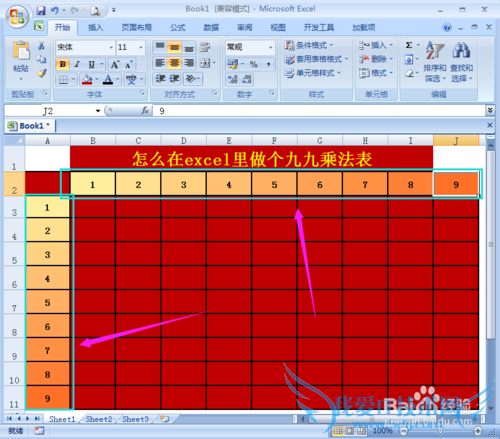Screen dimensions: 500x439
Task: Cut the selection with scissors icon
Action: point(41,46)
